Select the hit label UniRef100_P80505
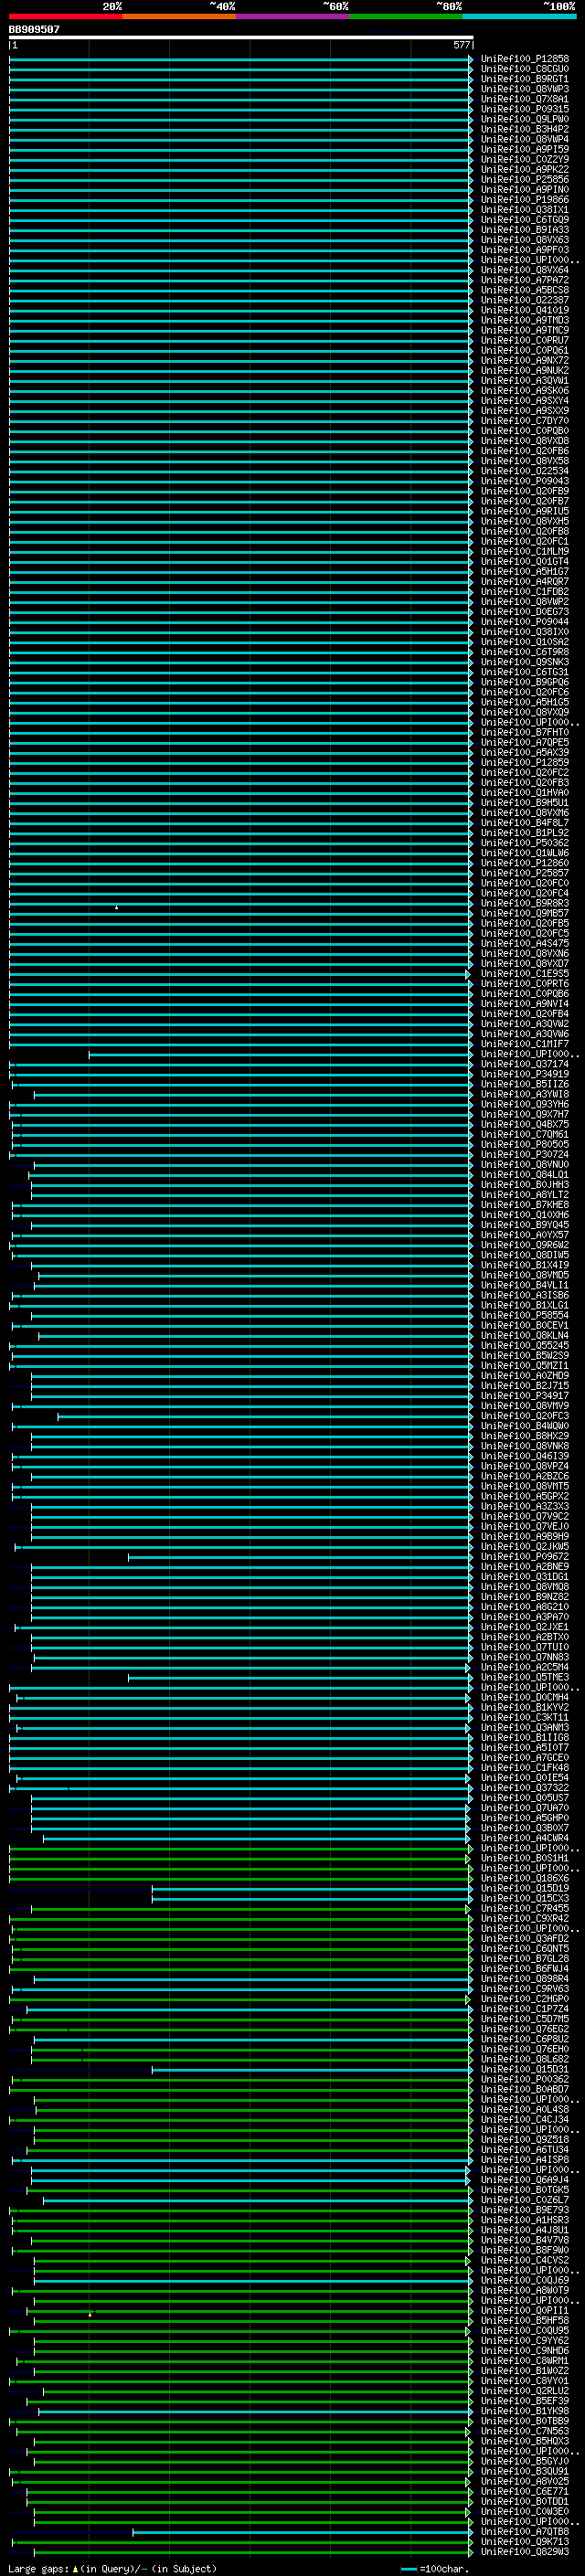Image resolution: width=585 pixels, height=2576 pixels. (525, 1144)
